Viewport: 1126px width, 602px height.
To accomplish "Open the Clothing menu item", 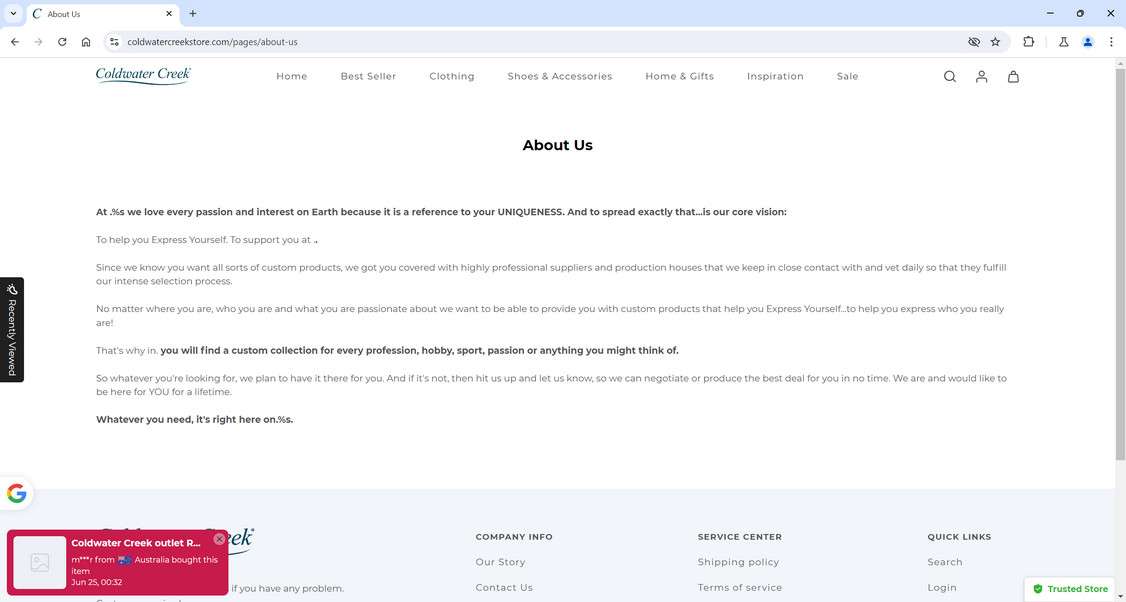I will click(x=452, y=76).
